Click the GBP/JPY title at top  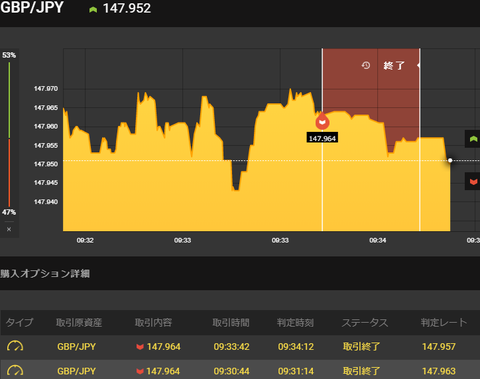point(32,7)
